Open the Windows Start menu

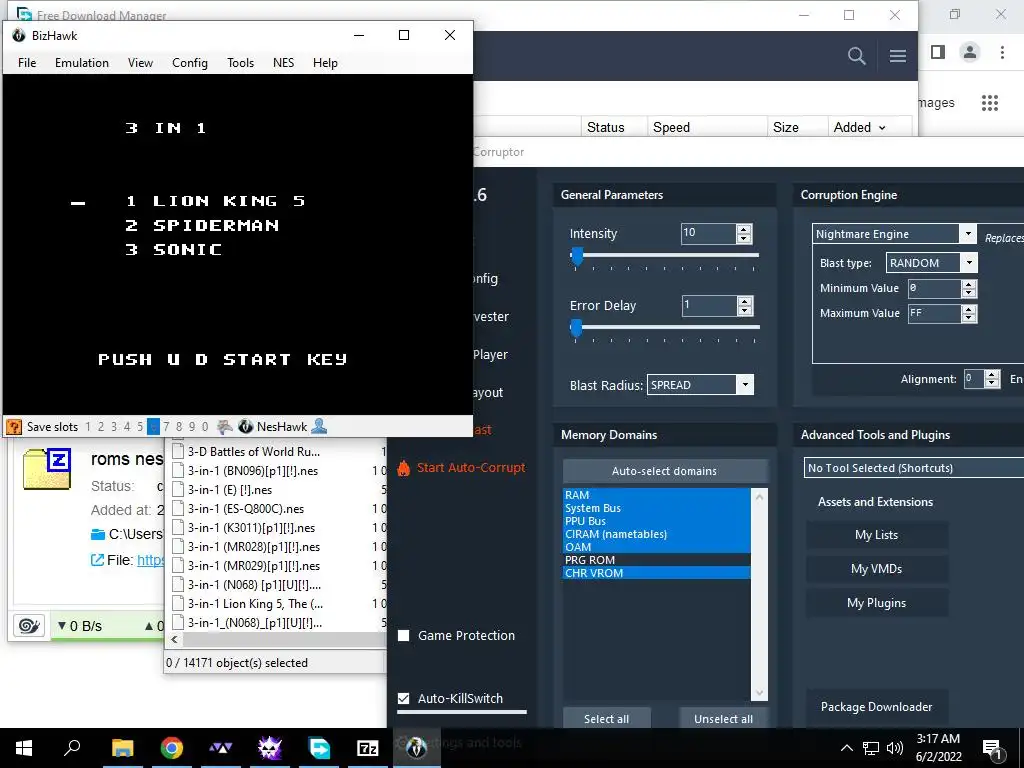click(x=24, y=748)
